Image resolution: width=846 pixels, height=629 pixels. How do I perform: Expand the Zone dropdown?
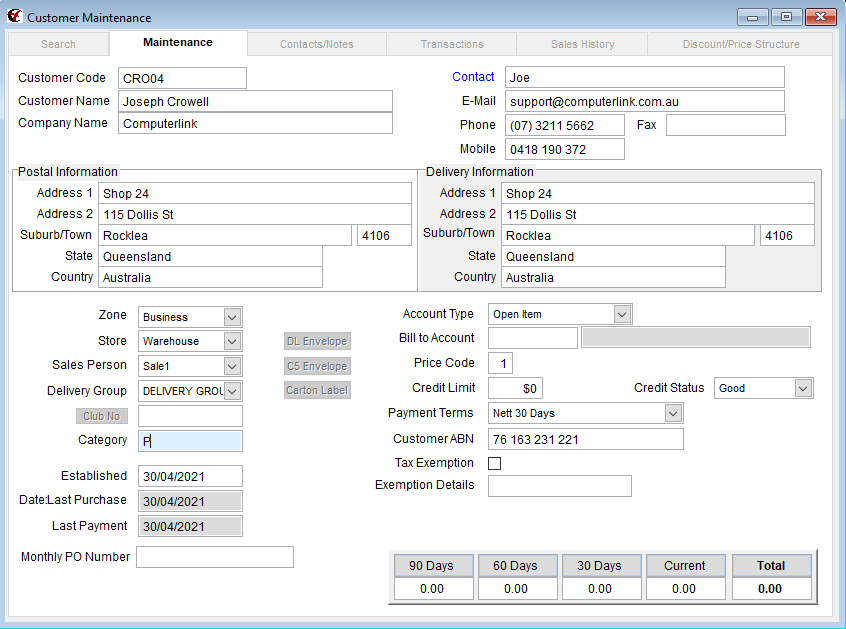coord(233,317)
